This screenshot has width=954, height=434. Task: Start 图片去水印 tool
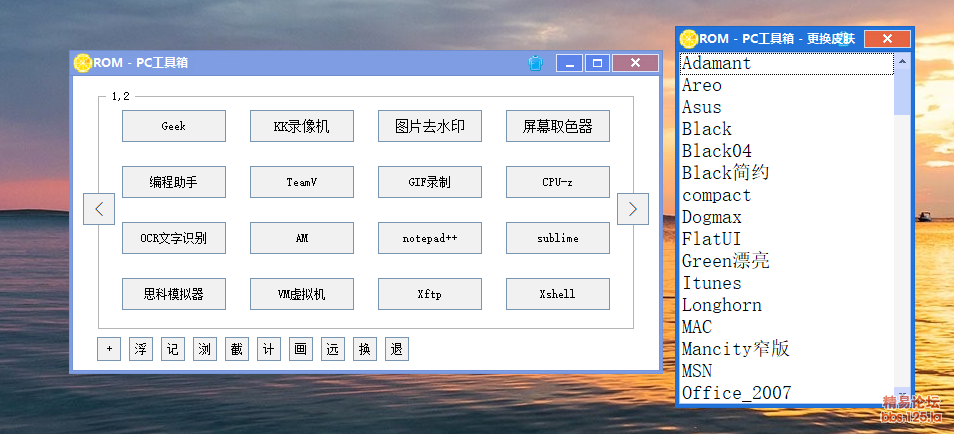tap(430, 126)
